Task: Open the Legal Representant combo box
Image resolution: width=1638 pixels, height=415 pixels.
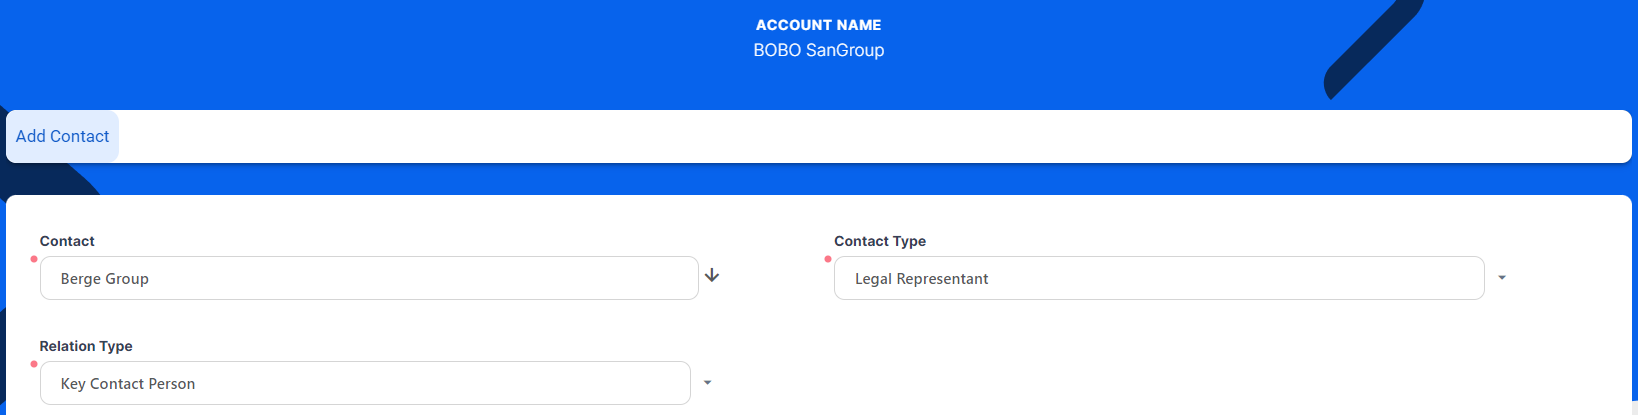Action: tap(1158, 278)
